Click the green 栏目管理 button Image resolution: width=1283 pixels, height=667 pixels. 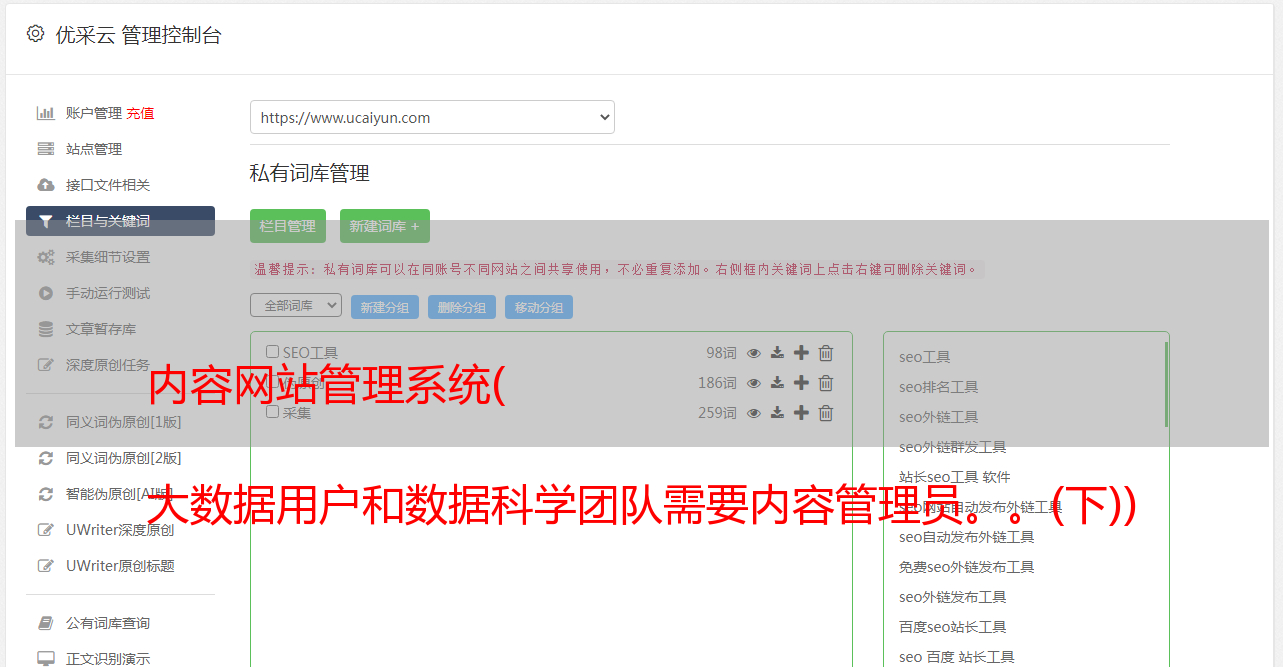point(288,226)
